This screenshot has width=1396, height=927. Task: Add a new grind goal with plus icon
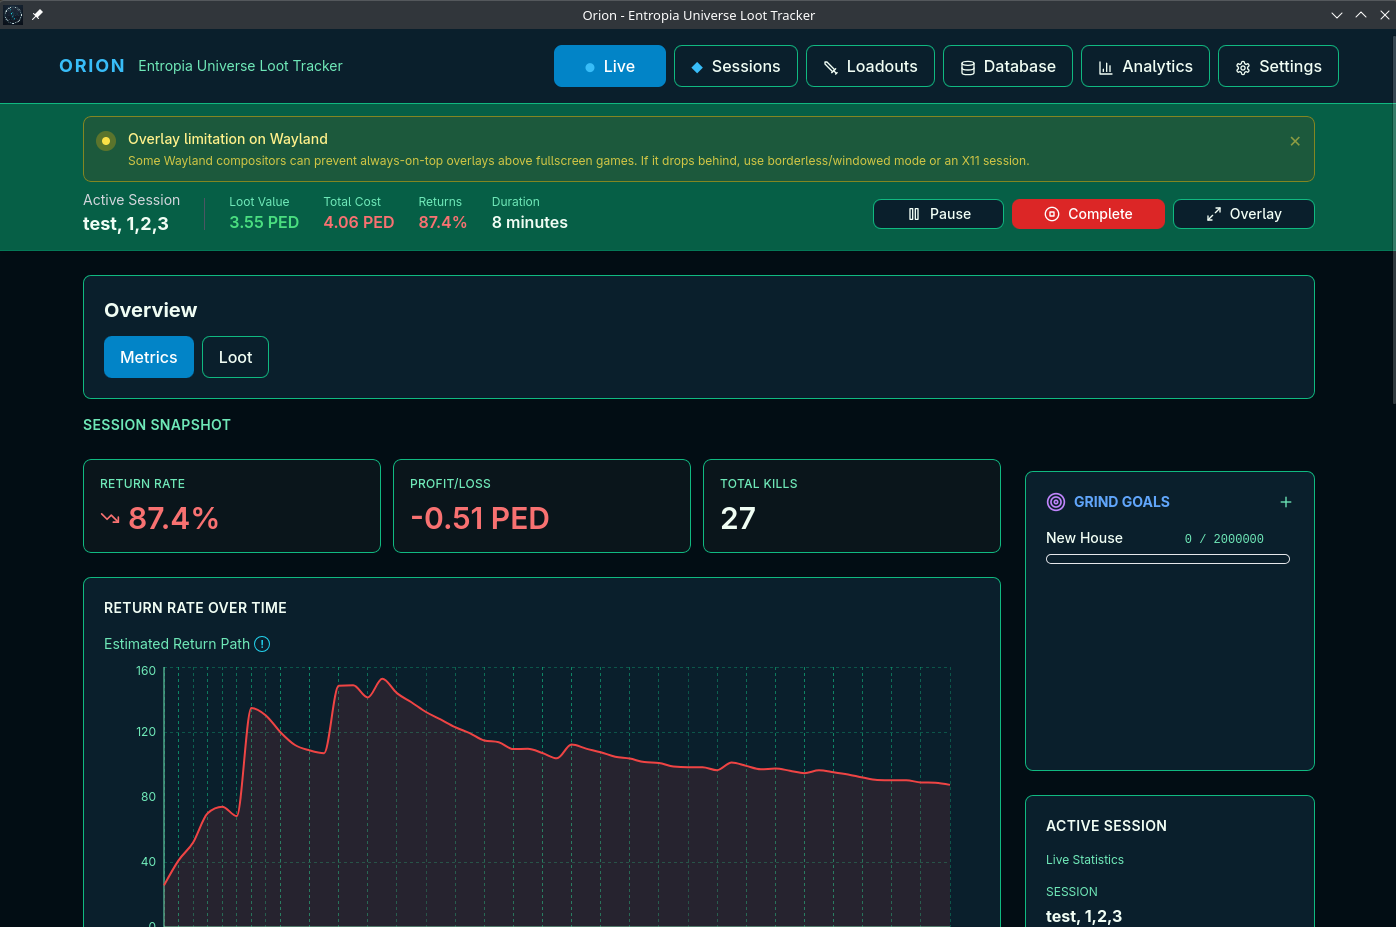tap(1286, 502)
